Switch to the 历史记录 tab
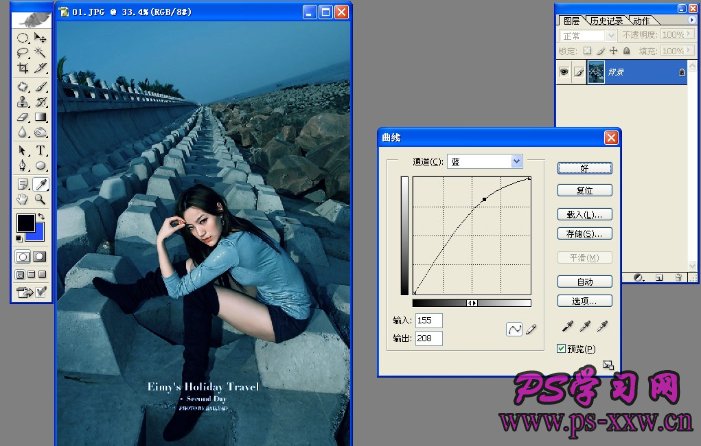The width and height of the screenshot is (701, 446). click(606, 21)
